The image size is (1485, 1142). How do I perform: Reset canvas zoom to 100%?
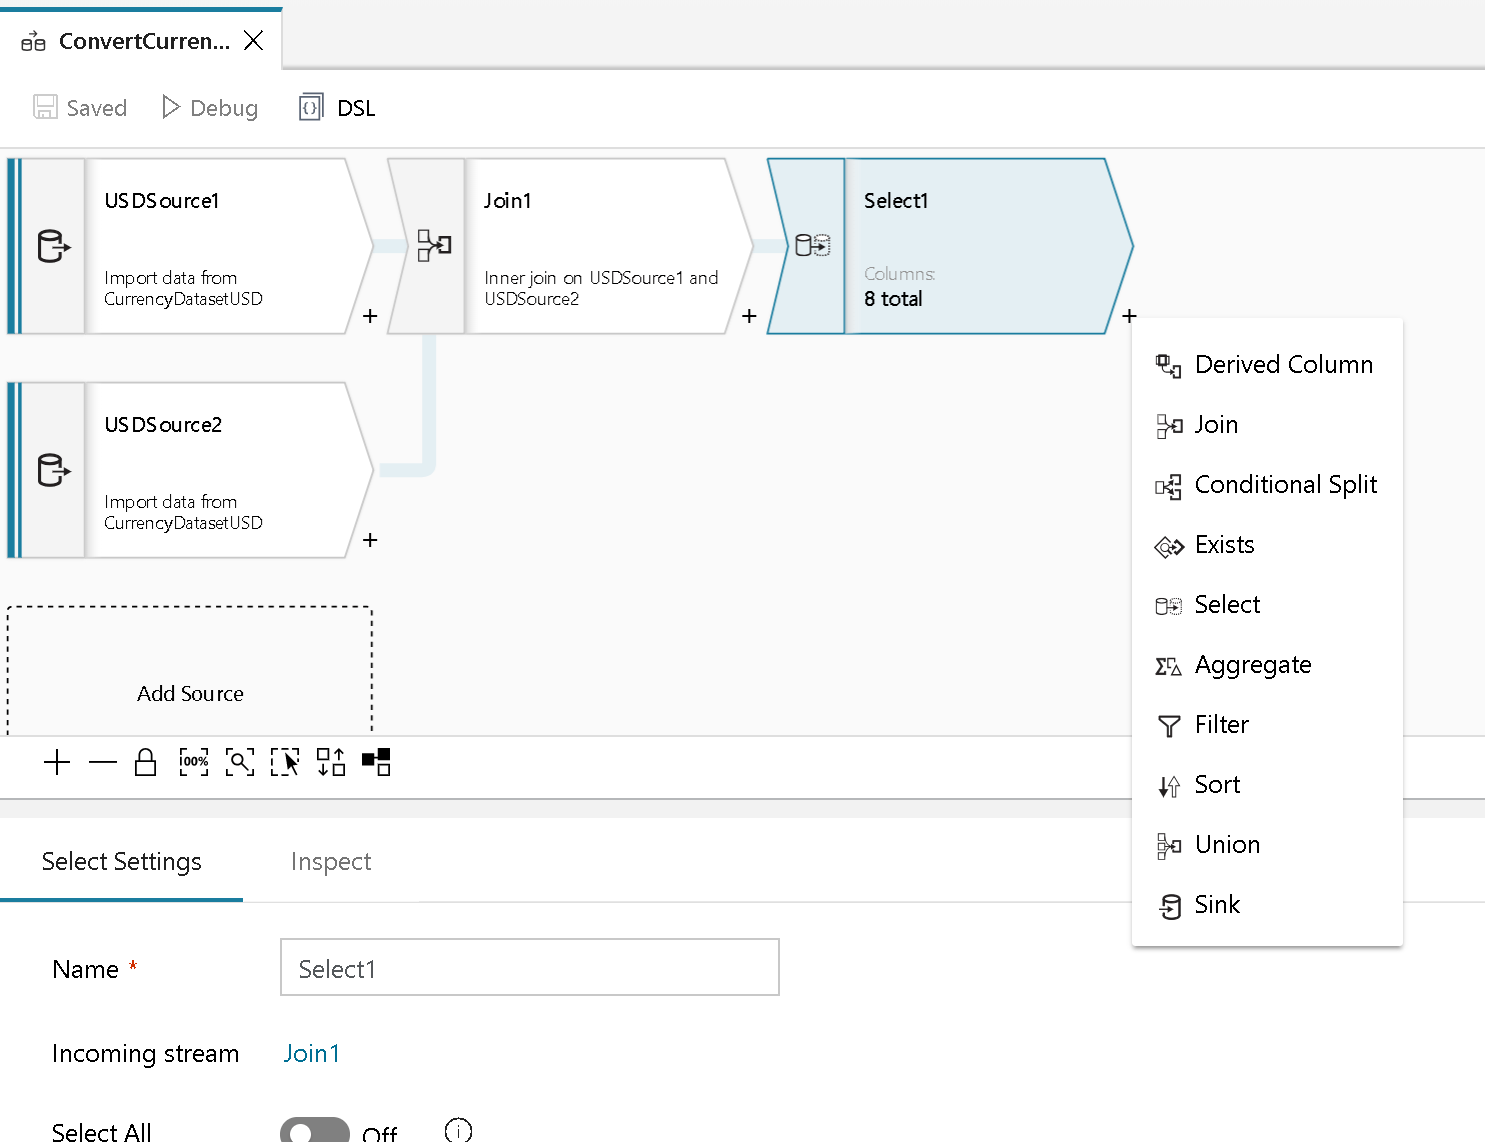pyautogui.click(x=193, y=762)
